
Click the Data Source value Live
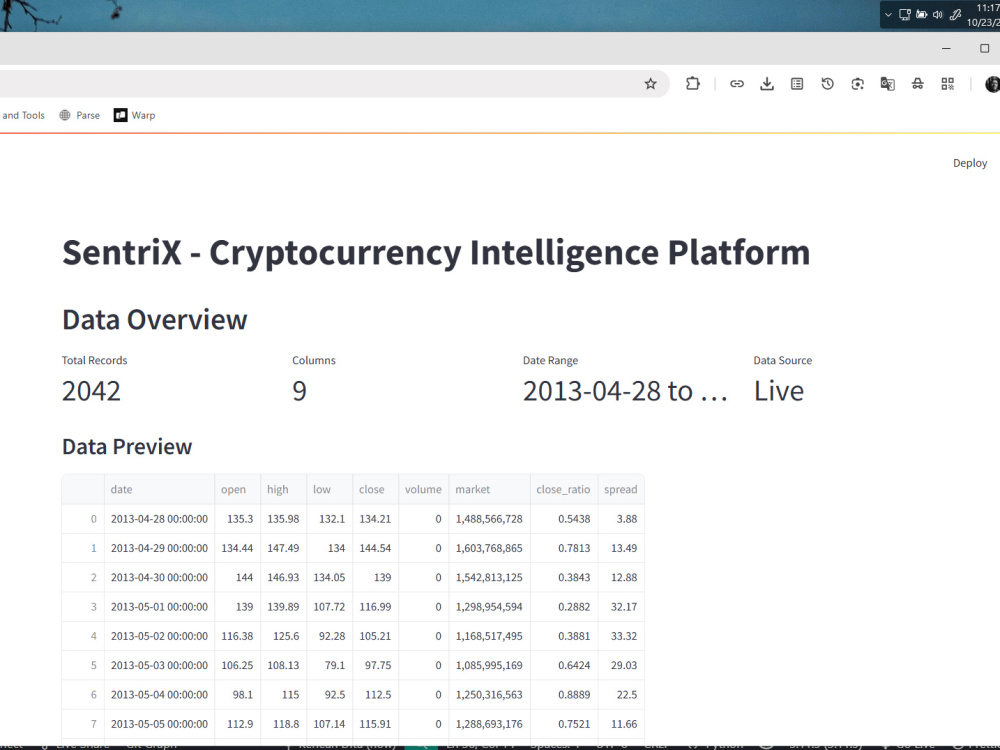(779, 391)
